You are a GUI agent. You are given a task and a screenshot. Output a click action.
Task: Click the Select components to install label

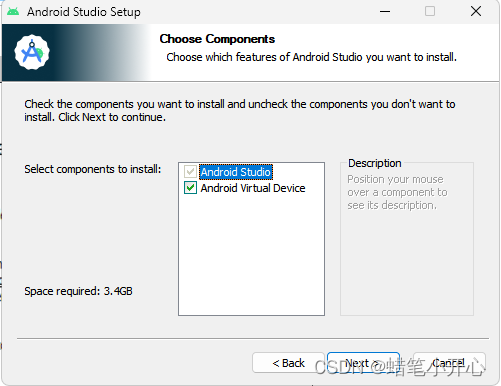[93, 169]
